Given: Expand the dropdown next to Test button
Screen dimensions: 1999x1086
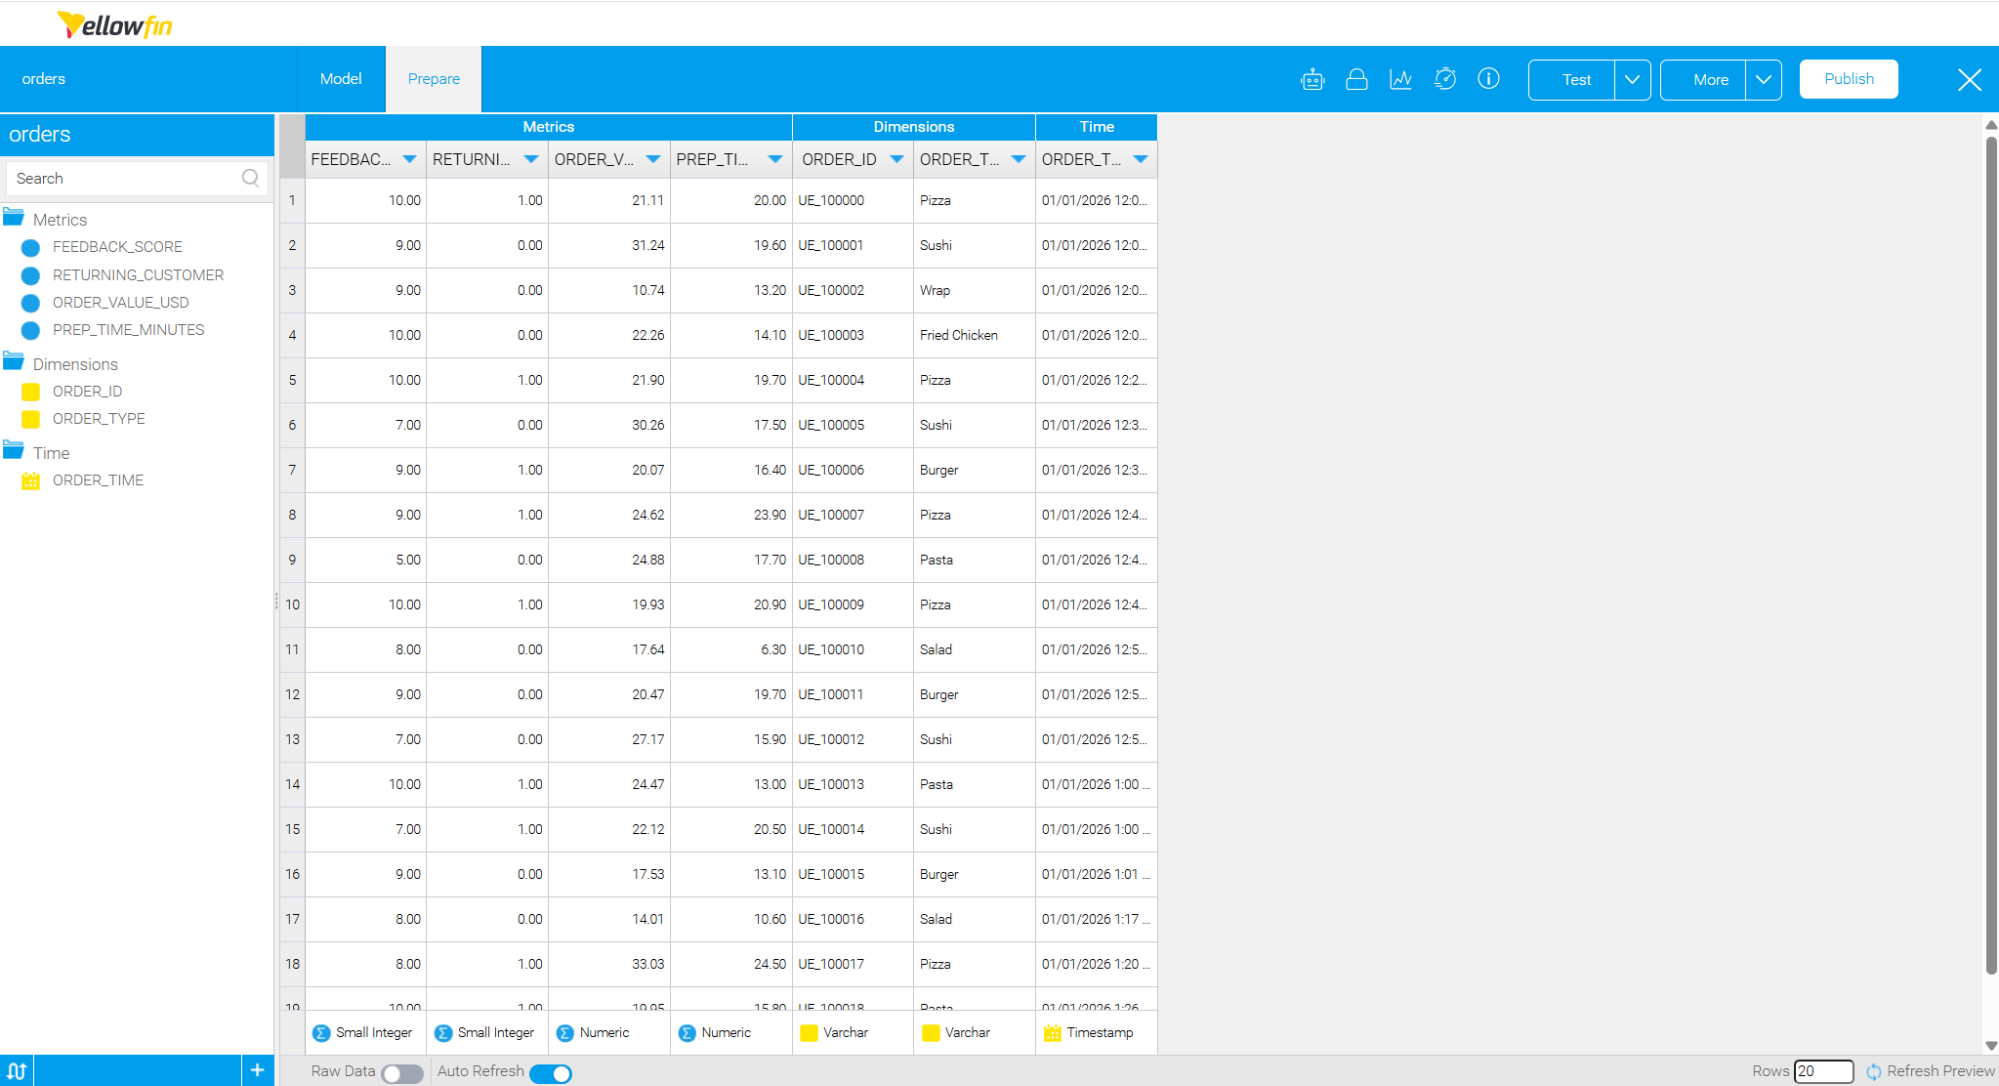Looking at the screenshot, I should (x=1632, y=79).
